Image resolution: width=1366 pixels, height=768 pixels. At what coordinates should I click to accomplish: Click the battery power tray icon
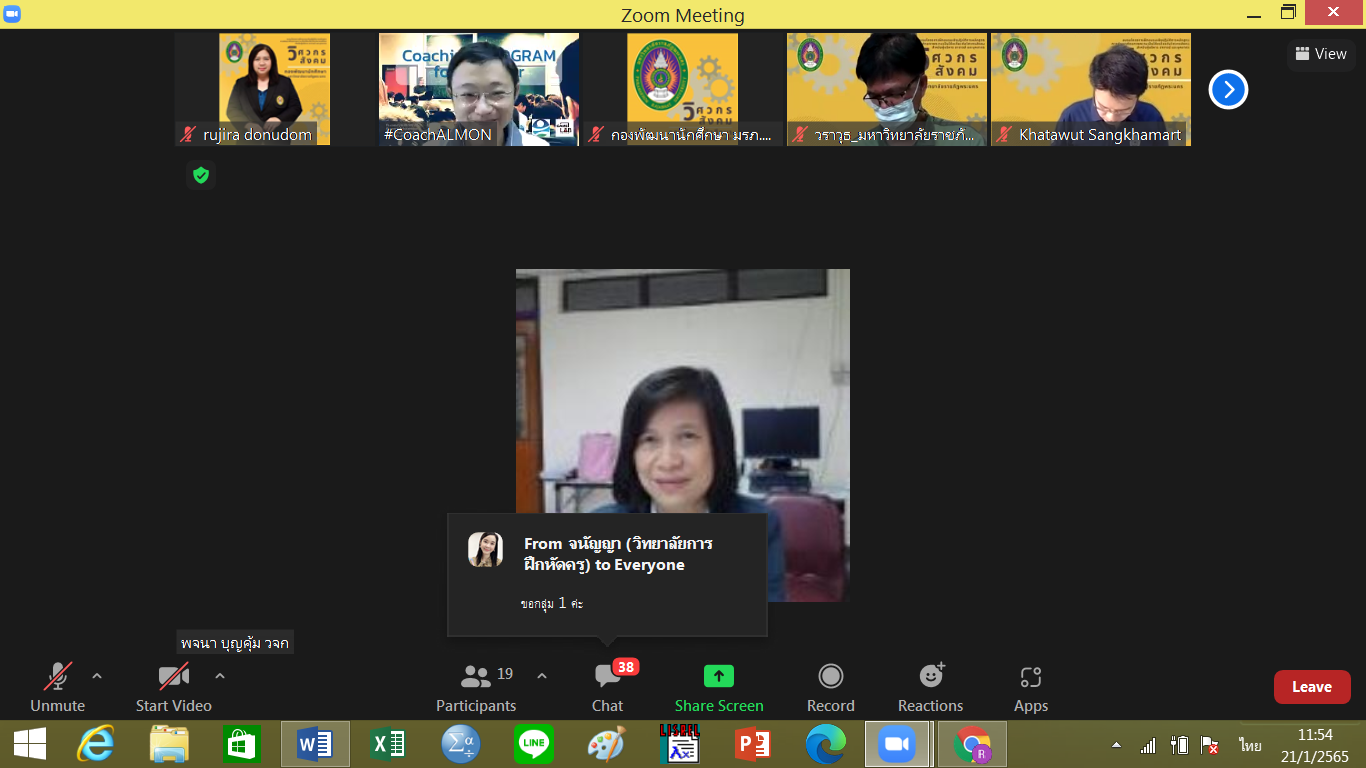1180,745
